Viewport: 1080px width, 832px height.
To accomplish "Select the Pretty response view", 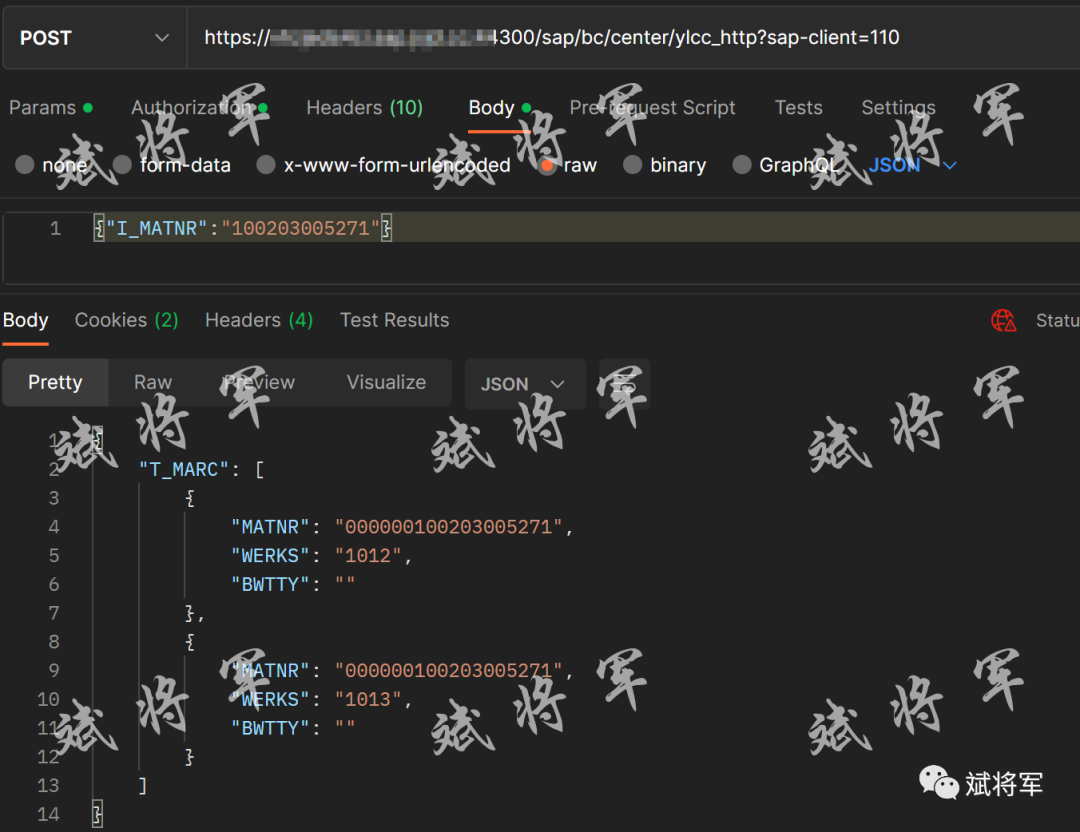I will (x=55, y=382).
